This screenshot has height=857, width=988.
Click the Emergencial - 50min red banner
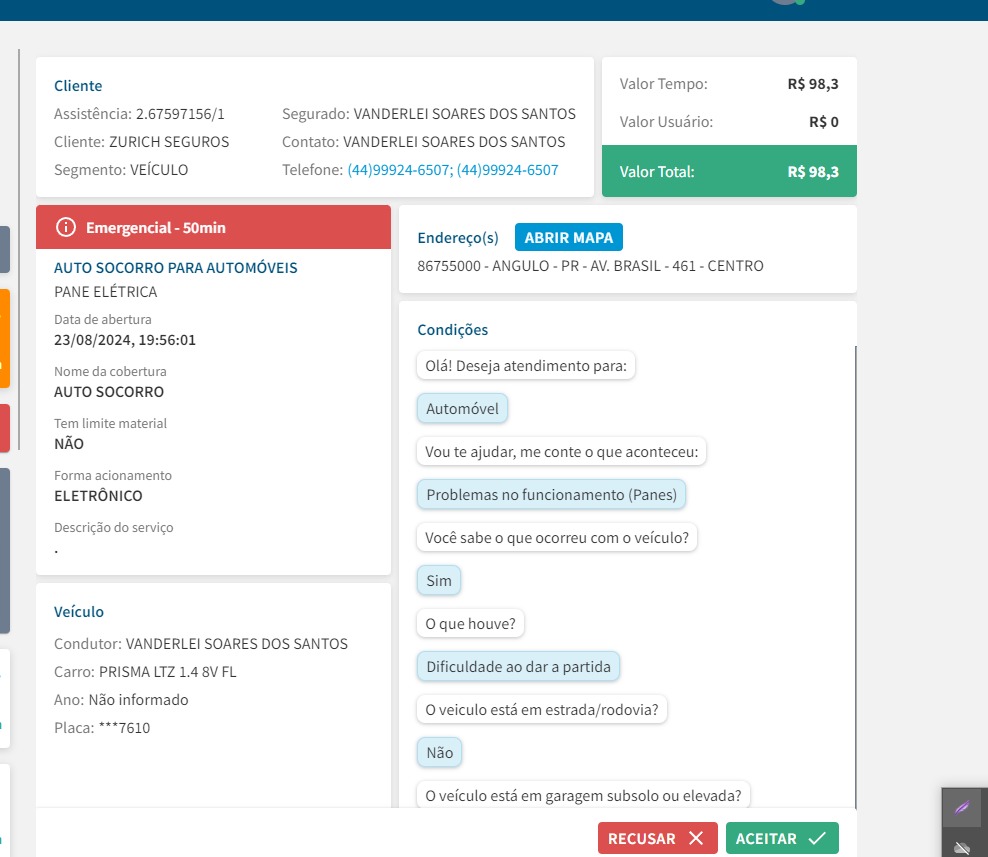point(213,227)
